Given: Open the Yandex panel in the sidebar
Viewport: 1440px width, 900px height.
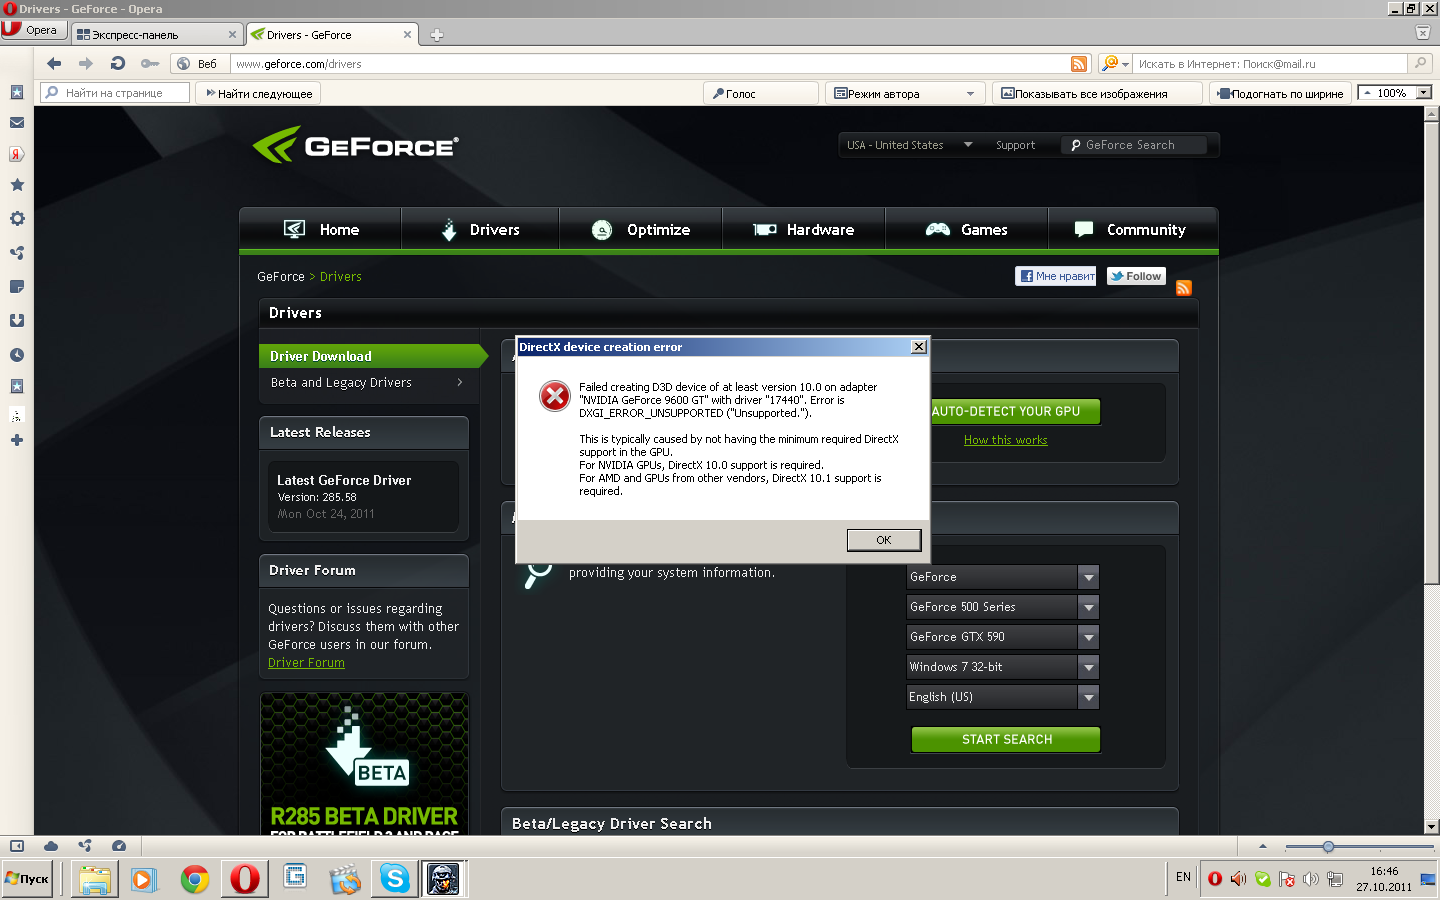Looking at the screenshot, I should click(x=17, y=154).
